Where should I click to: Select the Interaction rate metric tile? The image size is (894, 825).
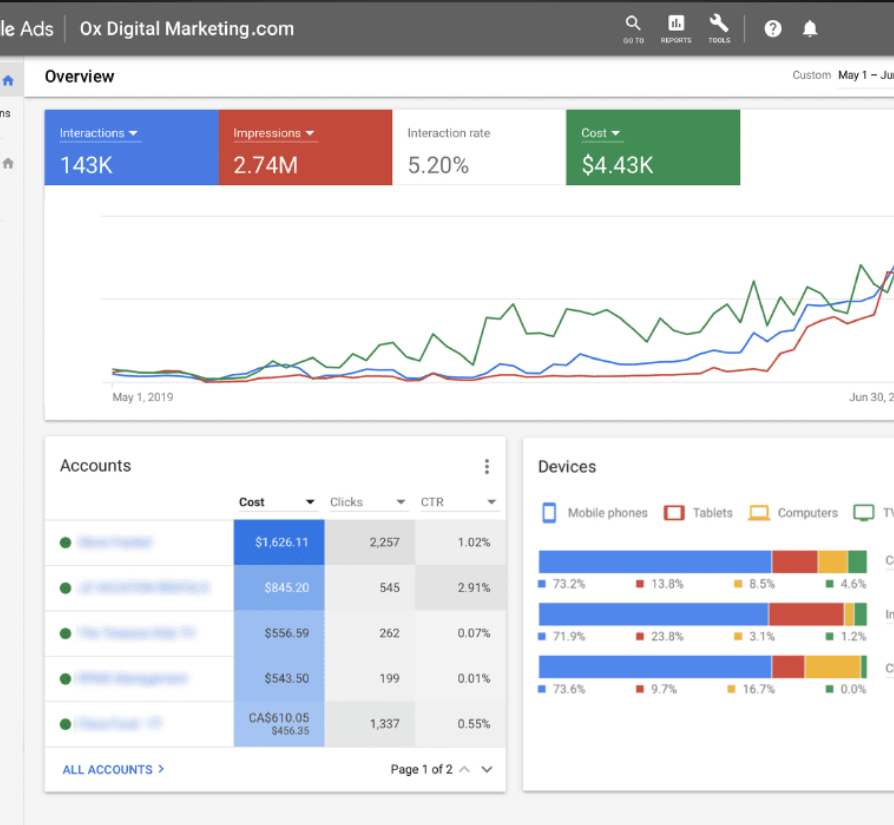tap(478, 148)
